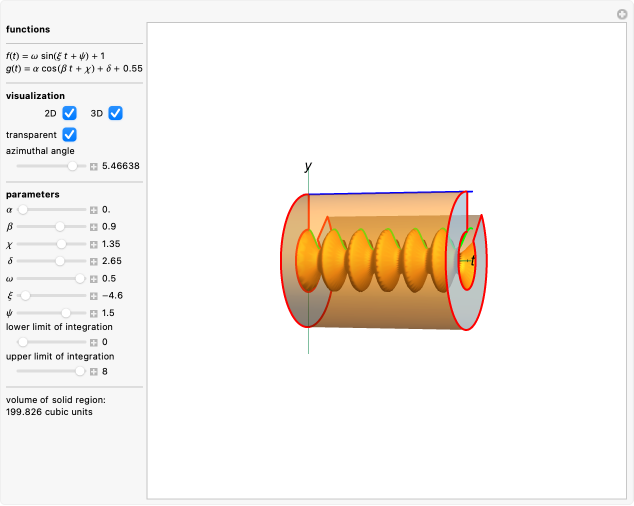This screenshot has height=506, width=634.
Task: Expand the lower limit slider plus button
Action: coord(94,343)
